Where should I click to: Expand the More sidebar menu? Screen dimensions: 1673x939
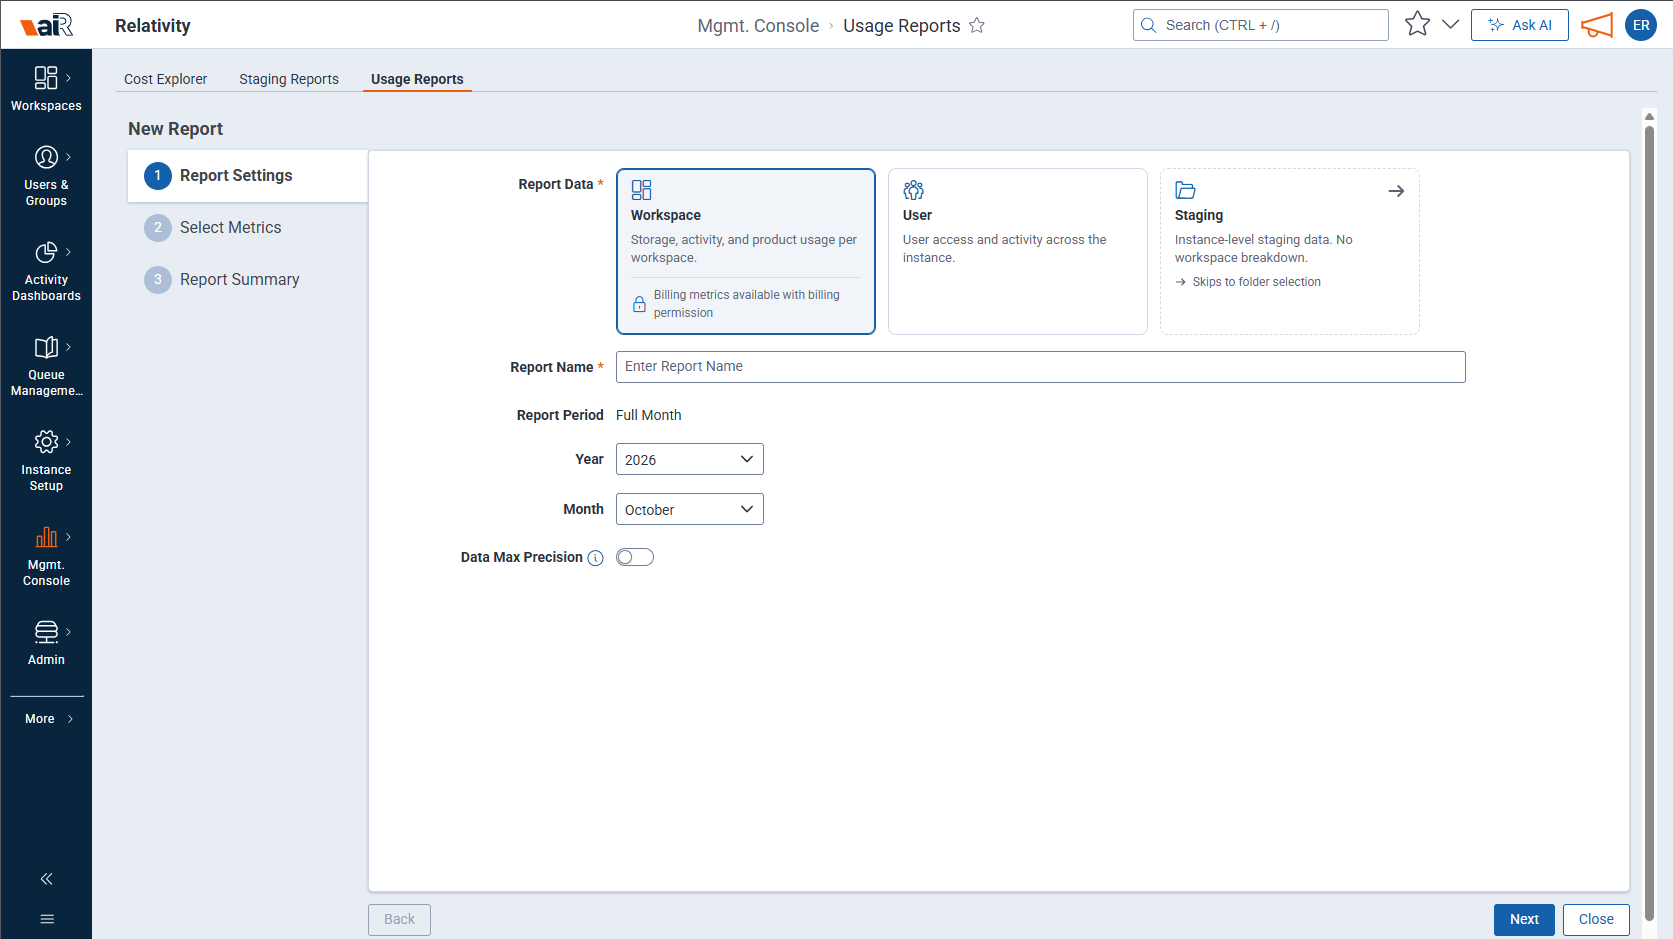pos(48,719)
